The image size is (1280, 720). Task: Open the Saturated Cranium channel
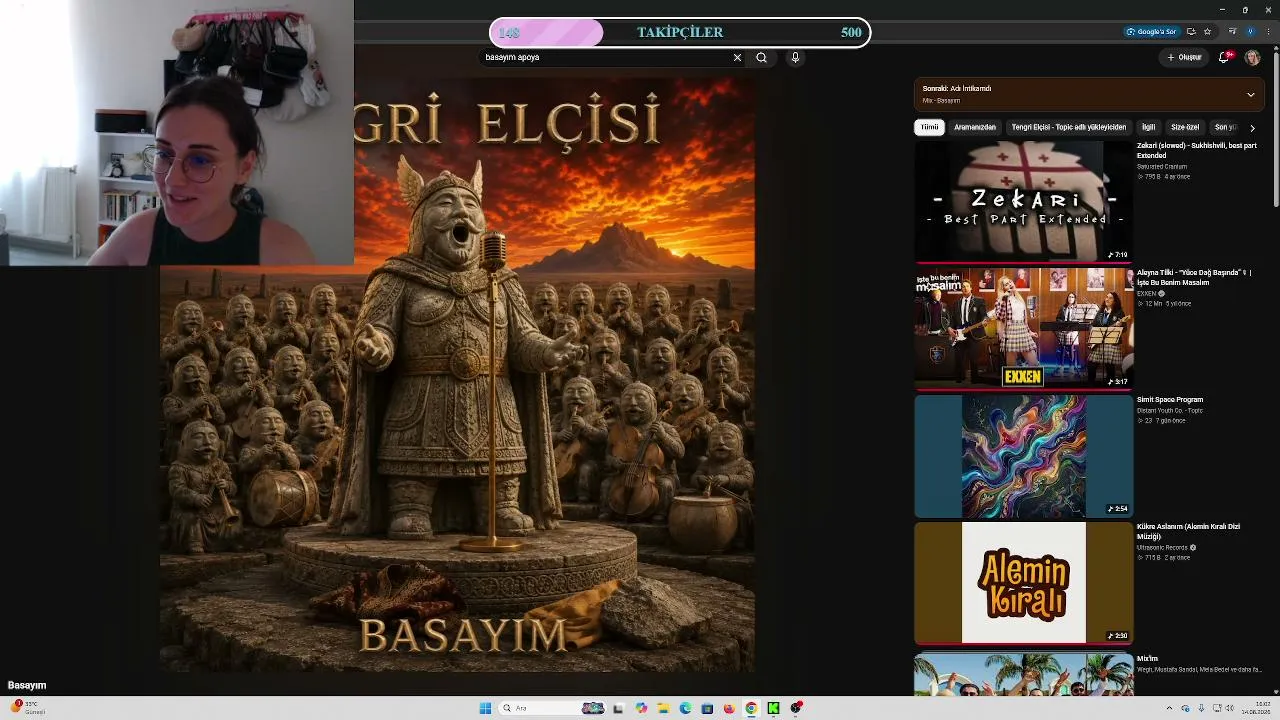pyautogui.click(x=1162, y=166)
